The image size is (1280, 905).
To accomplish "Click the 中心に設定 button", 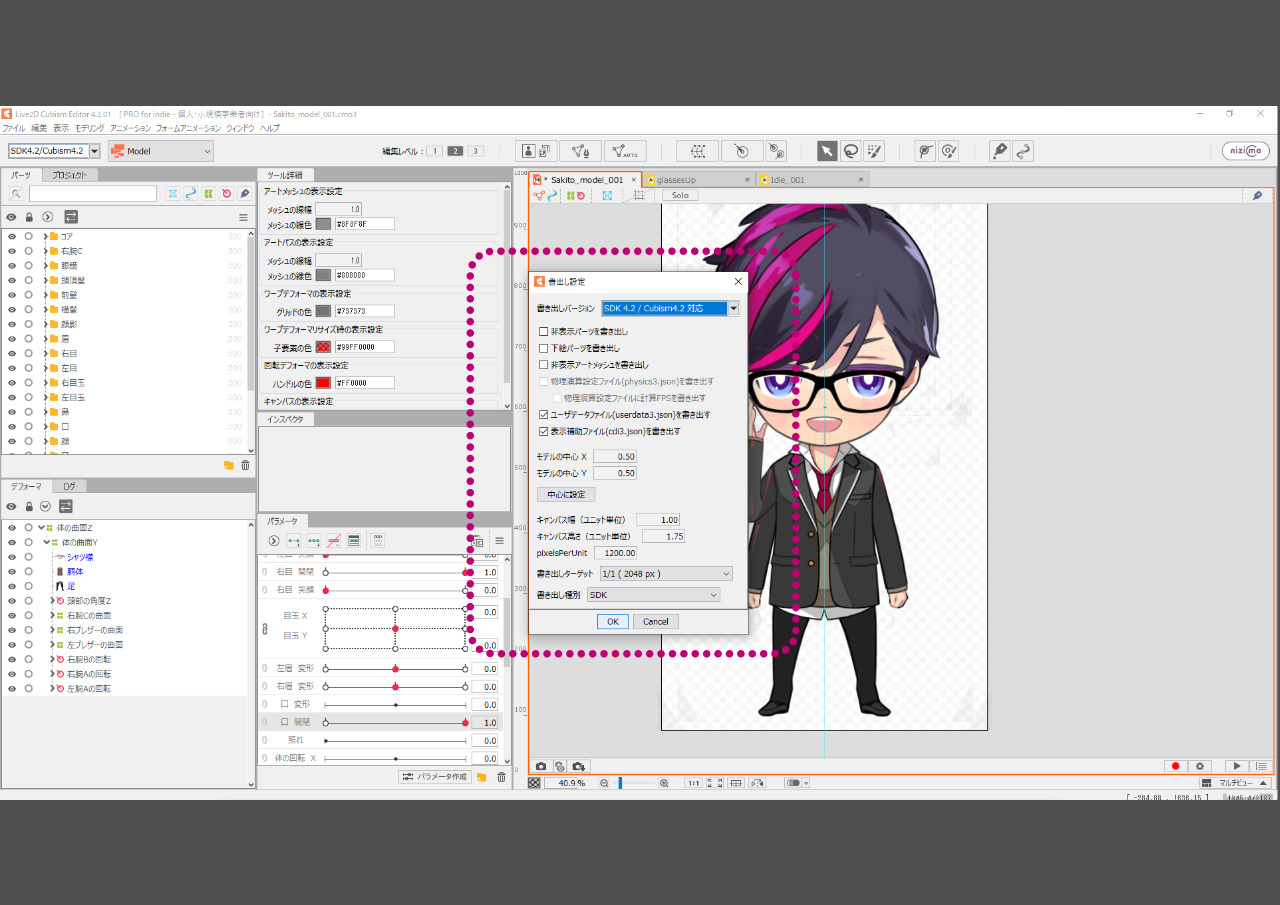I will point(566,494).
